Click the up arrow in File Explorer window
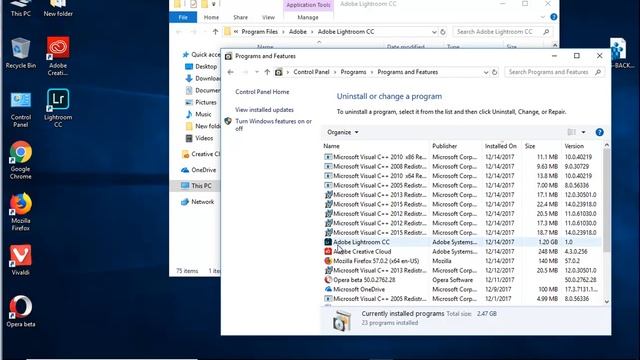The width and height of the screenshot is (640, 360). point(216,32)
